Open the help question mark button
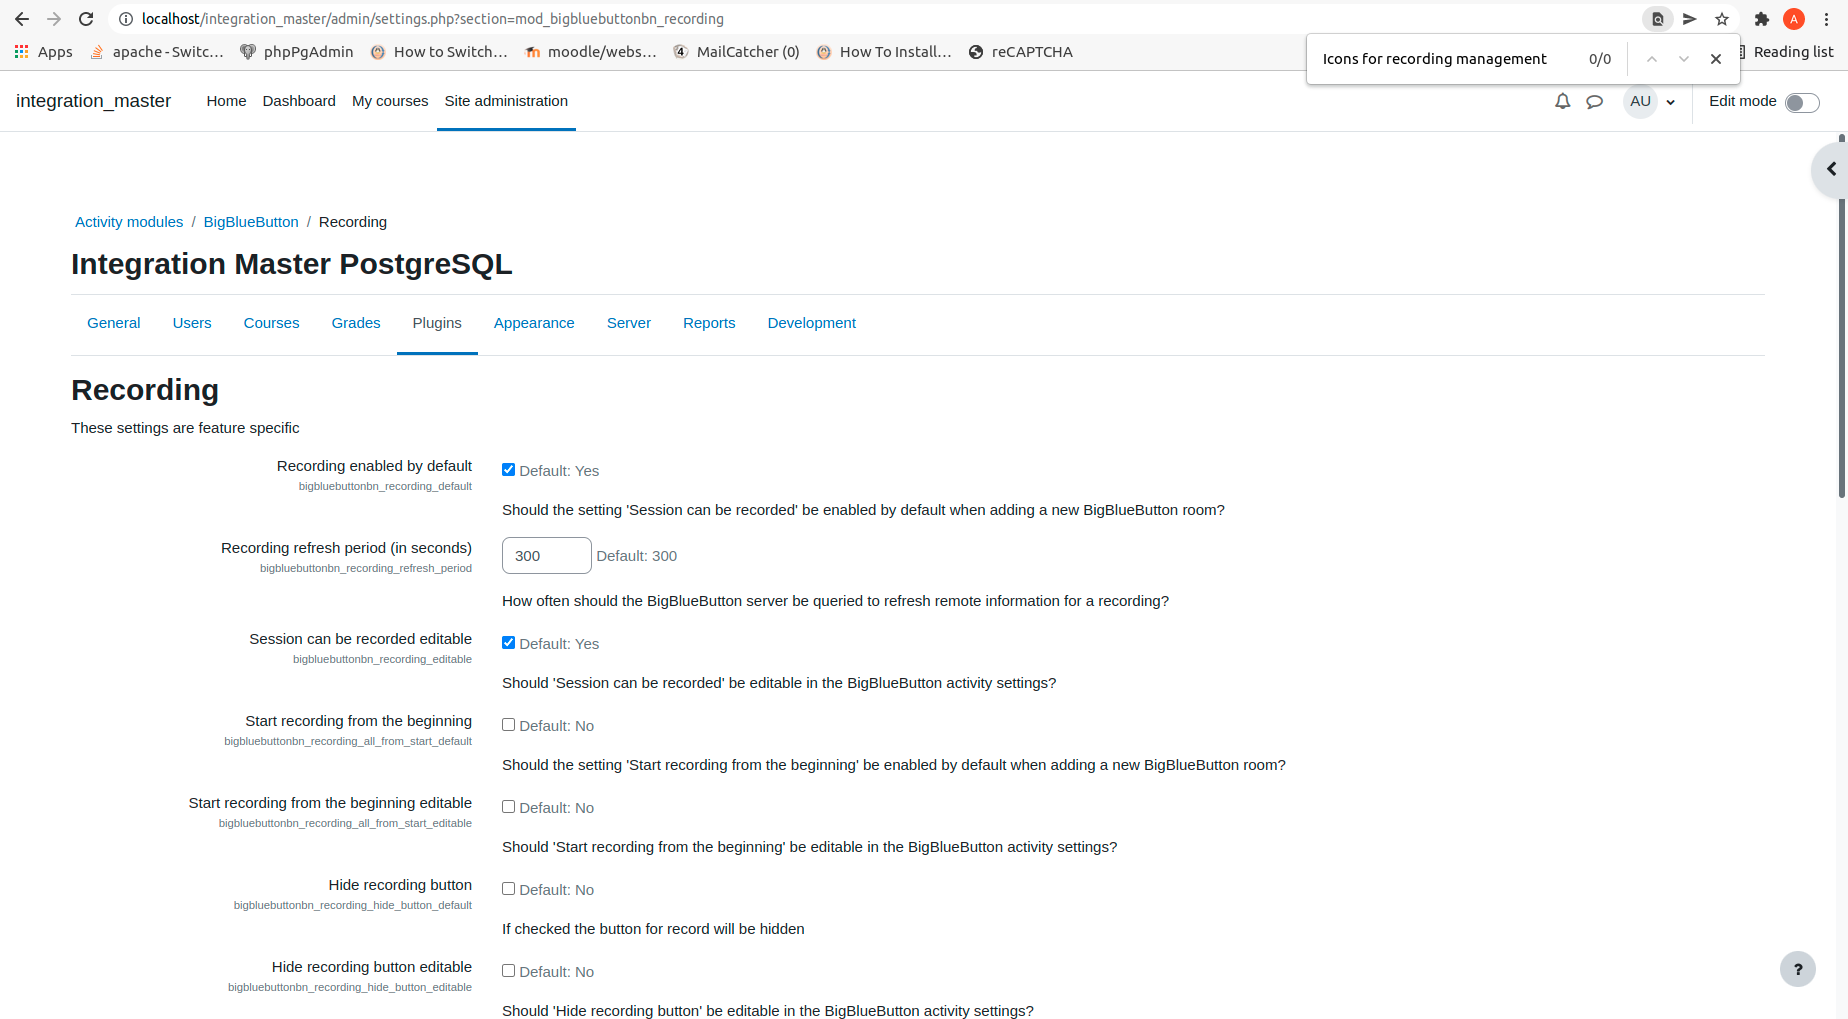1848x1019 pixels. coord(1798,969)
